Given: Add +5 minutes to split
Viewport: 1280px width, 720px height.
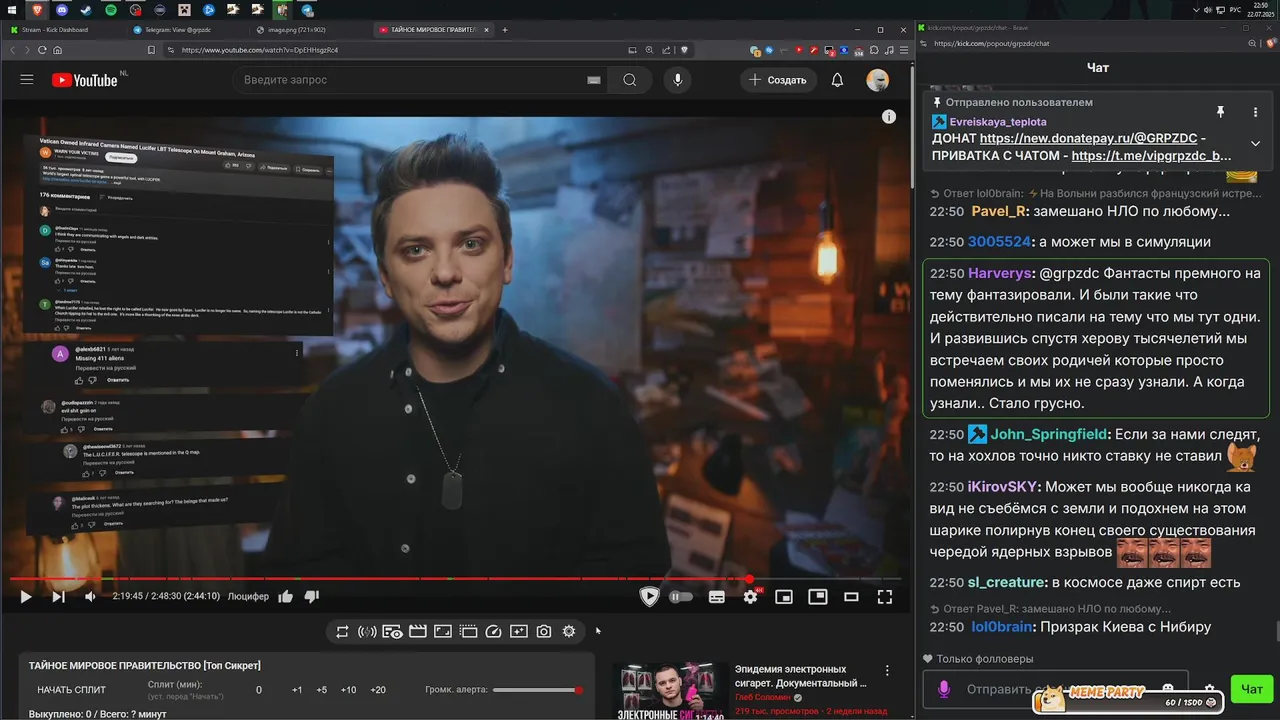Looking at the screenshot, I should (321, 690).
